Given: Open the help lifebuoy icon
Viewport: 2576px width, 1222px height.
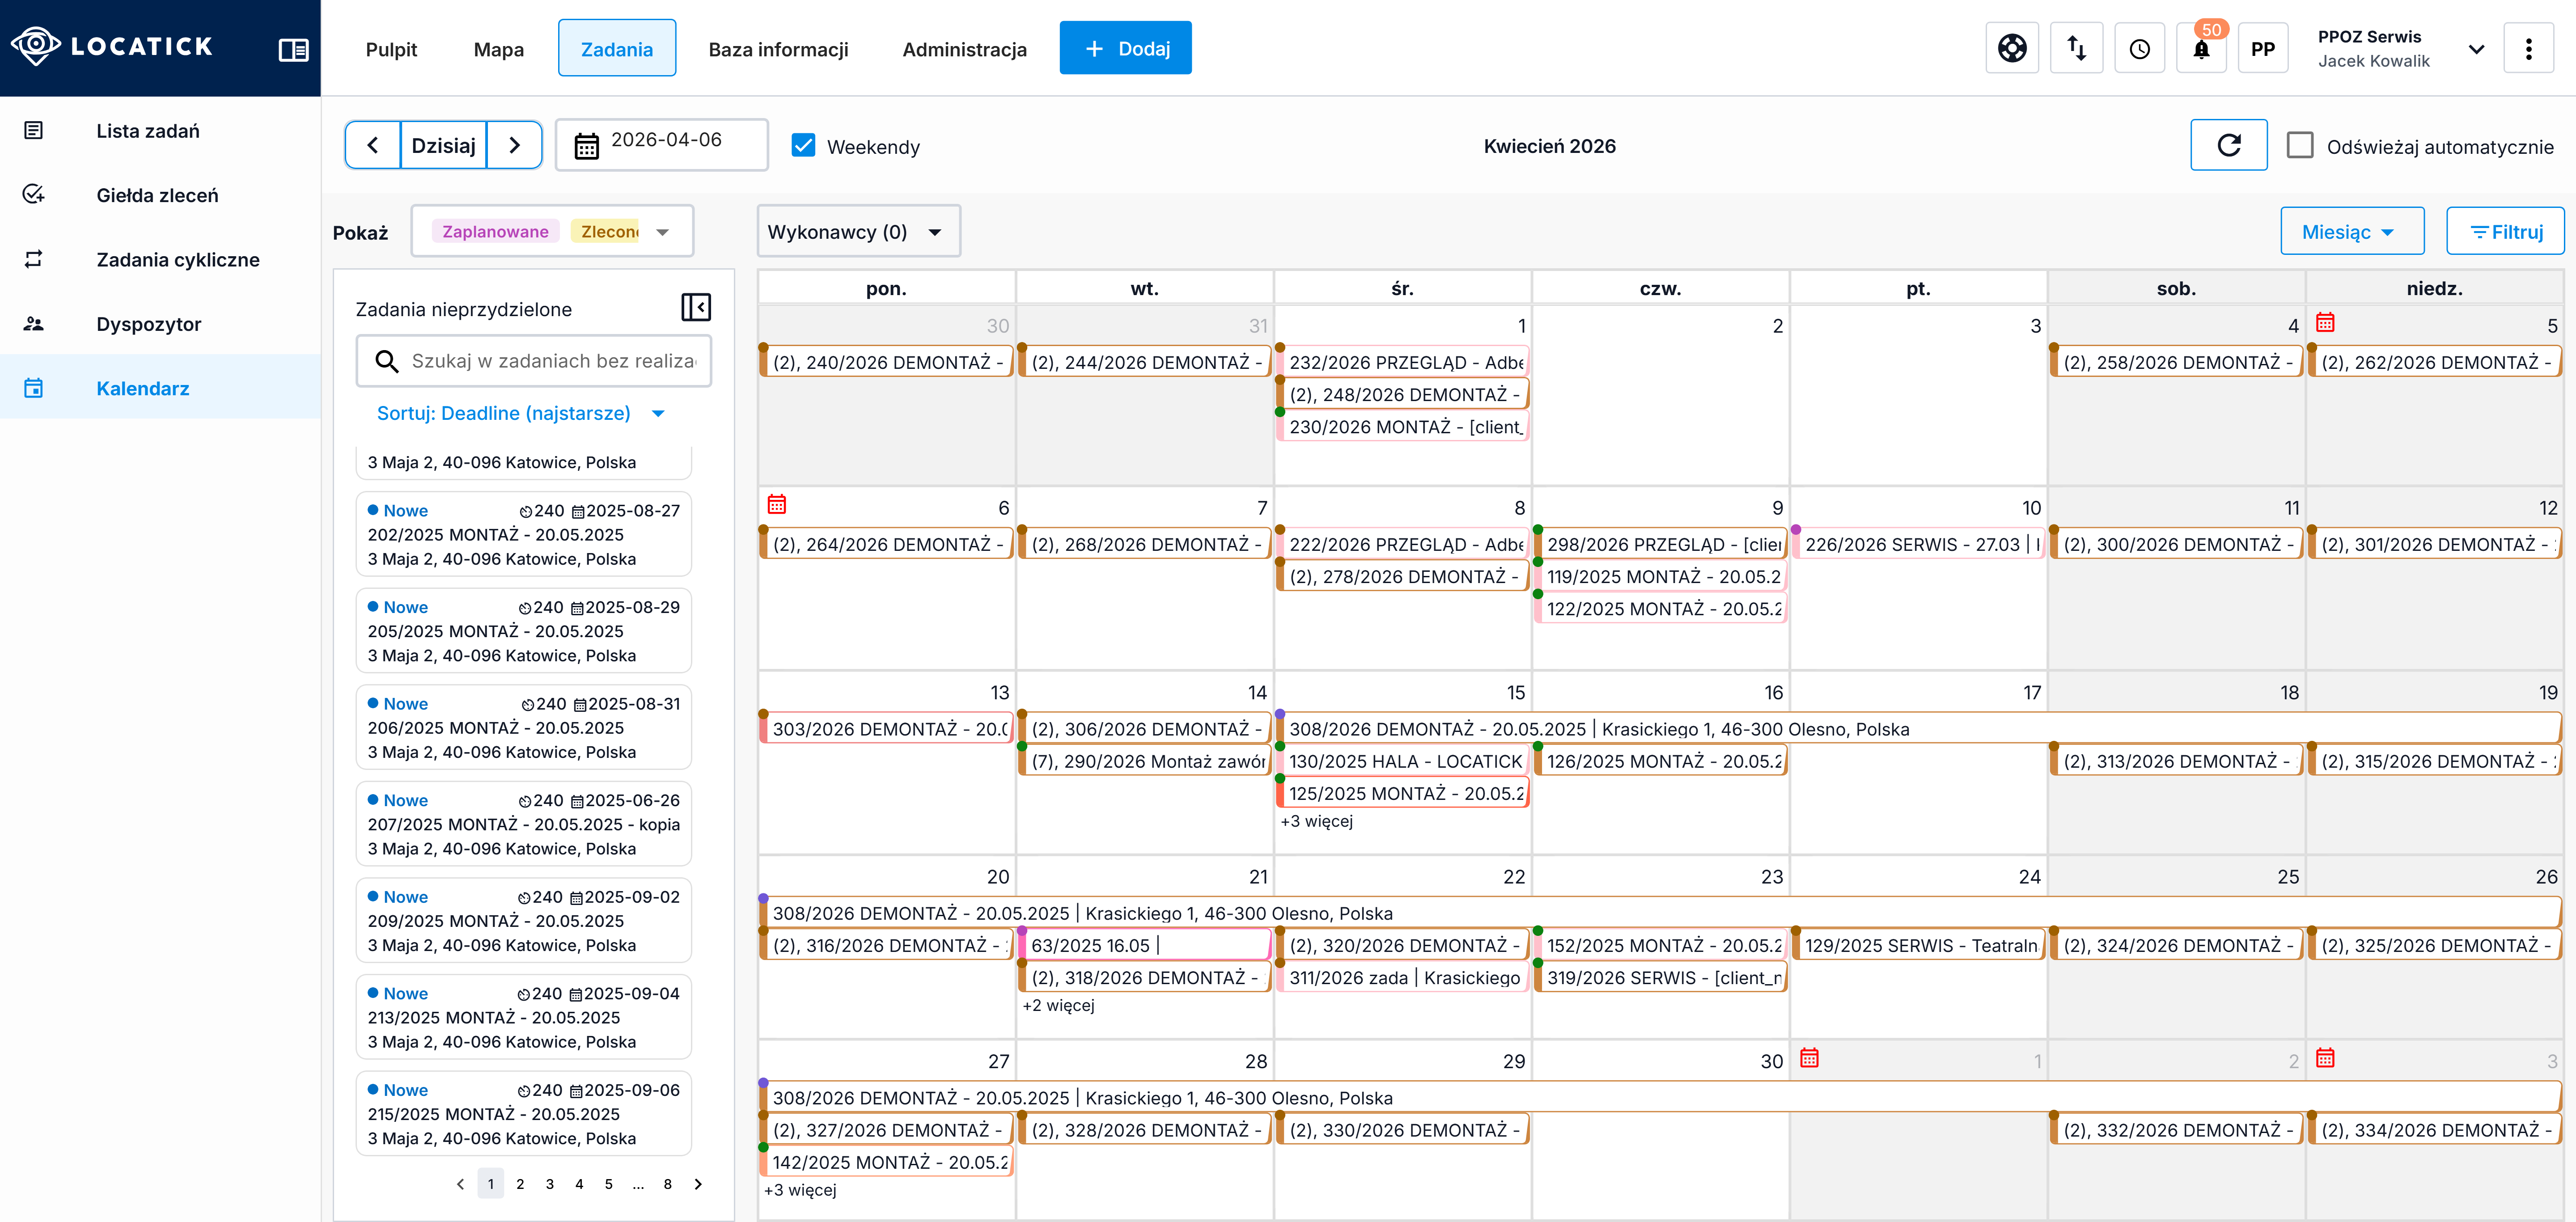Looking at the screenshot, I should pos(2012,48).
